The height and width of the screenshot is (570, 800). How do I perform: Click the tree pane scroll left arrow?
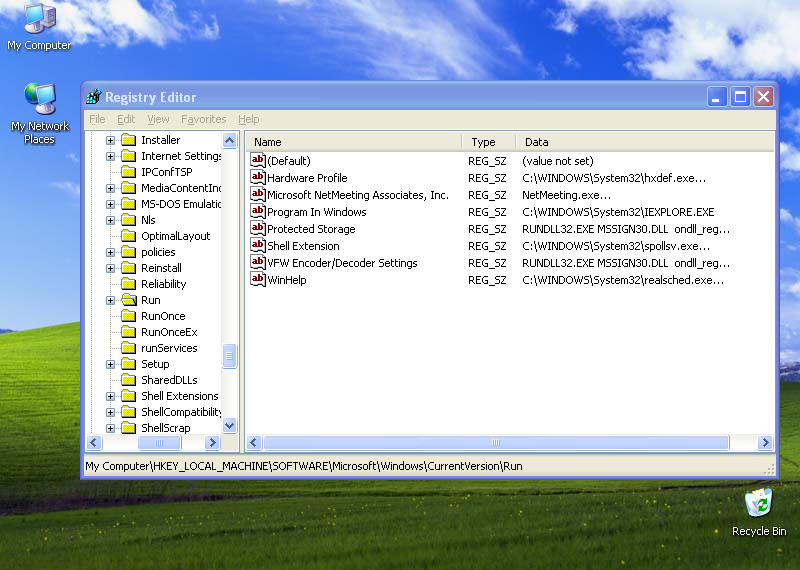point(94,442)
